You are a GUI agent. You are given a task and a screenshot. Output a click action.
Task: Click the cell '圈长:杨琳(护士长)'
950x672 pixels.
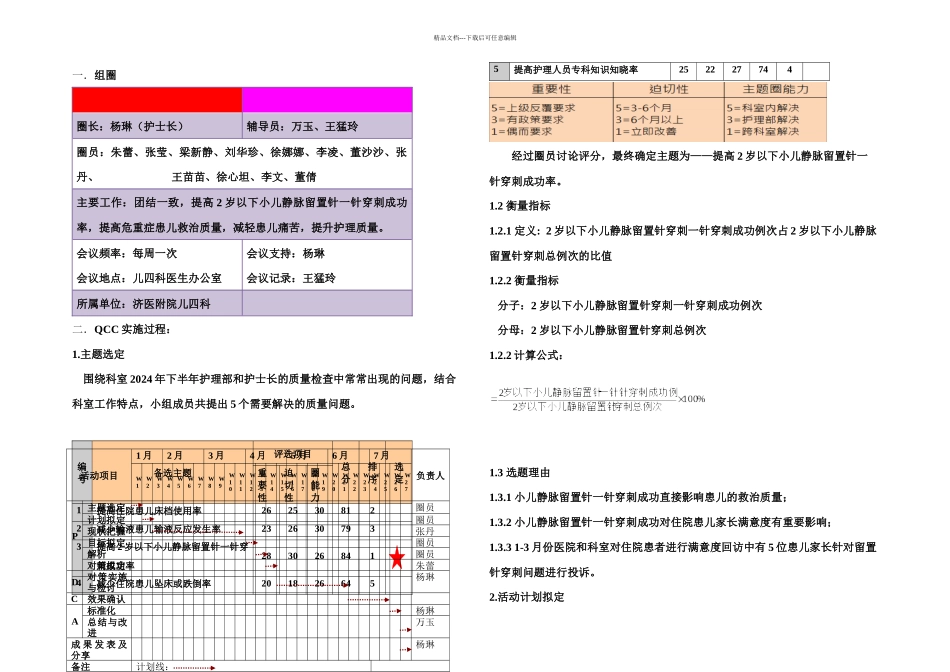click(x=157, y=126)
